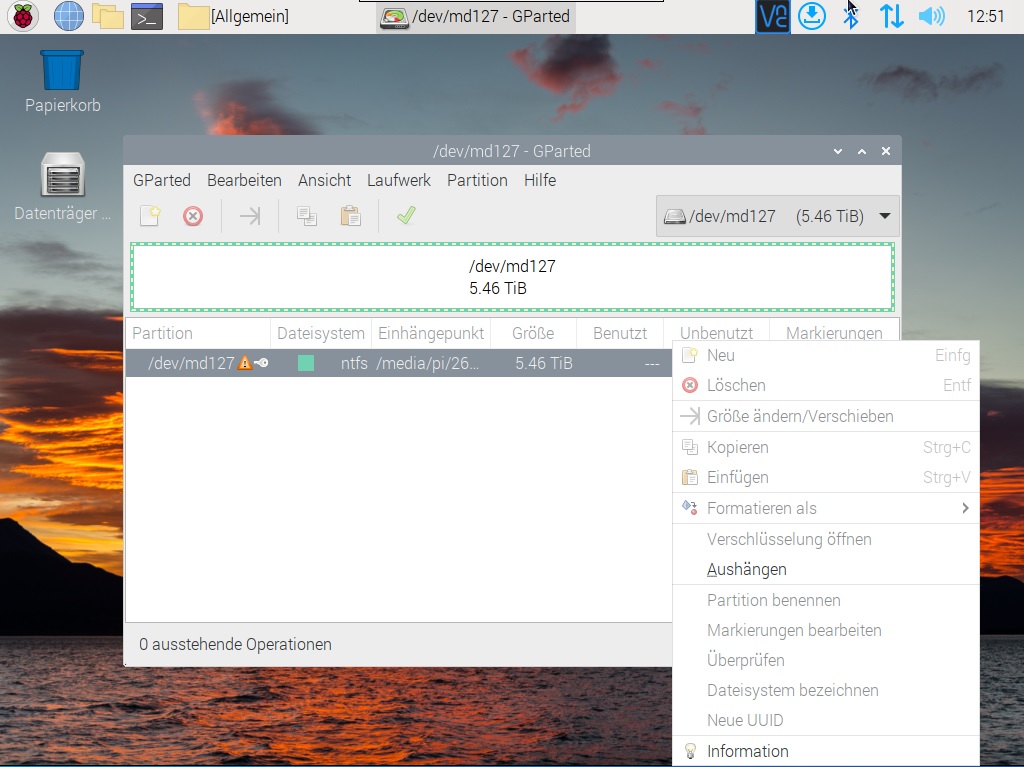Viewport: 1024px width, 767px height.
Task: Choose Markierungen bearbeiten in context menu
Action: point(826,630)
